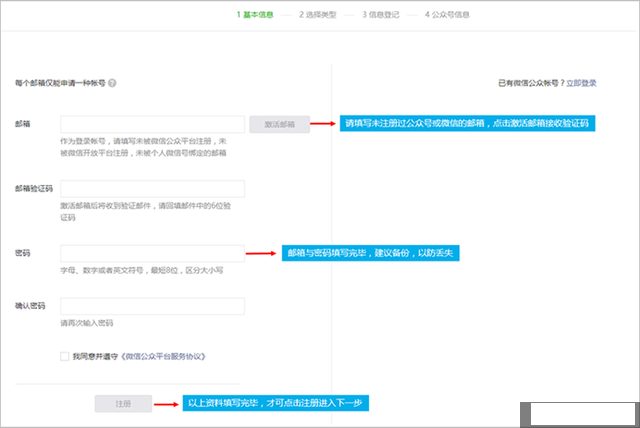Focus the 邮箱 input field

(x=152, y=125)
